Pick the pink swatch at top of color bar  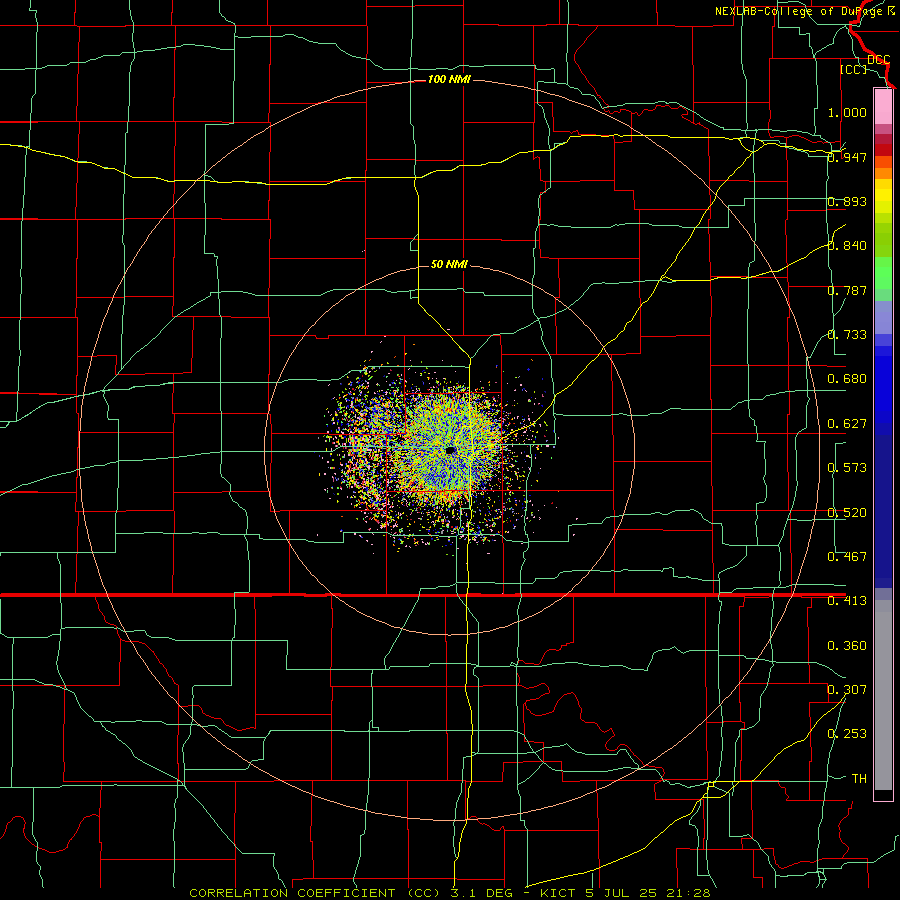tap(883, 107)
